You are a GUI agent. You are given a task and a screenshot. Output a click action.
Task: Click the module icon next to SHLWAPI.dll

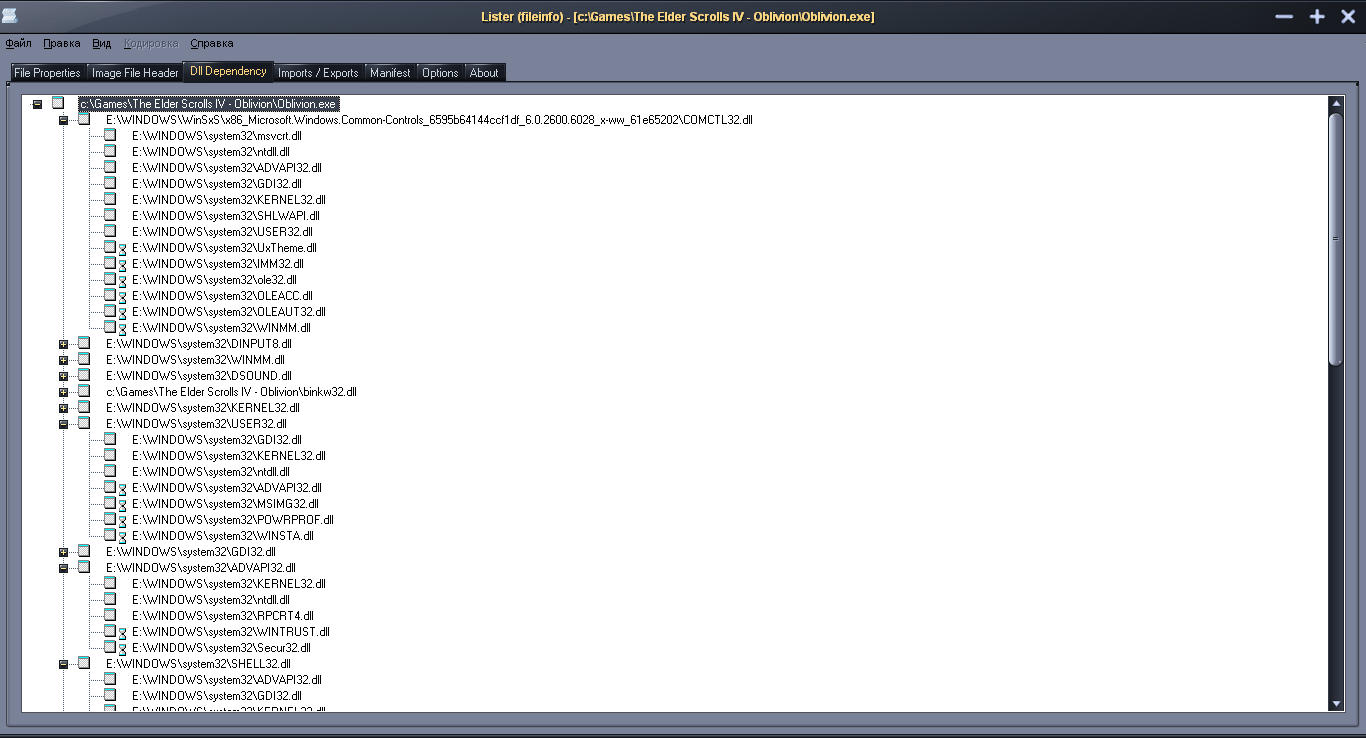pyautogui.click(x=110, y=215)
